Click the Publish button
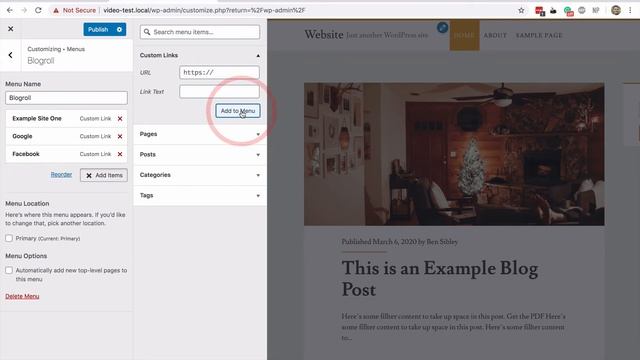This screenshot has width=640, height=360. [x=98, y=29]
